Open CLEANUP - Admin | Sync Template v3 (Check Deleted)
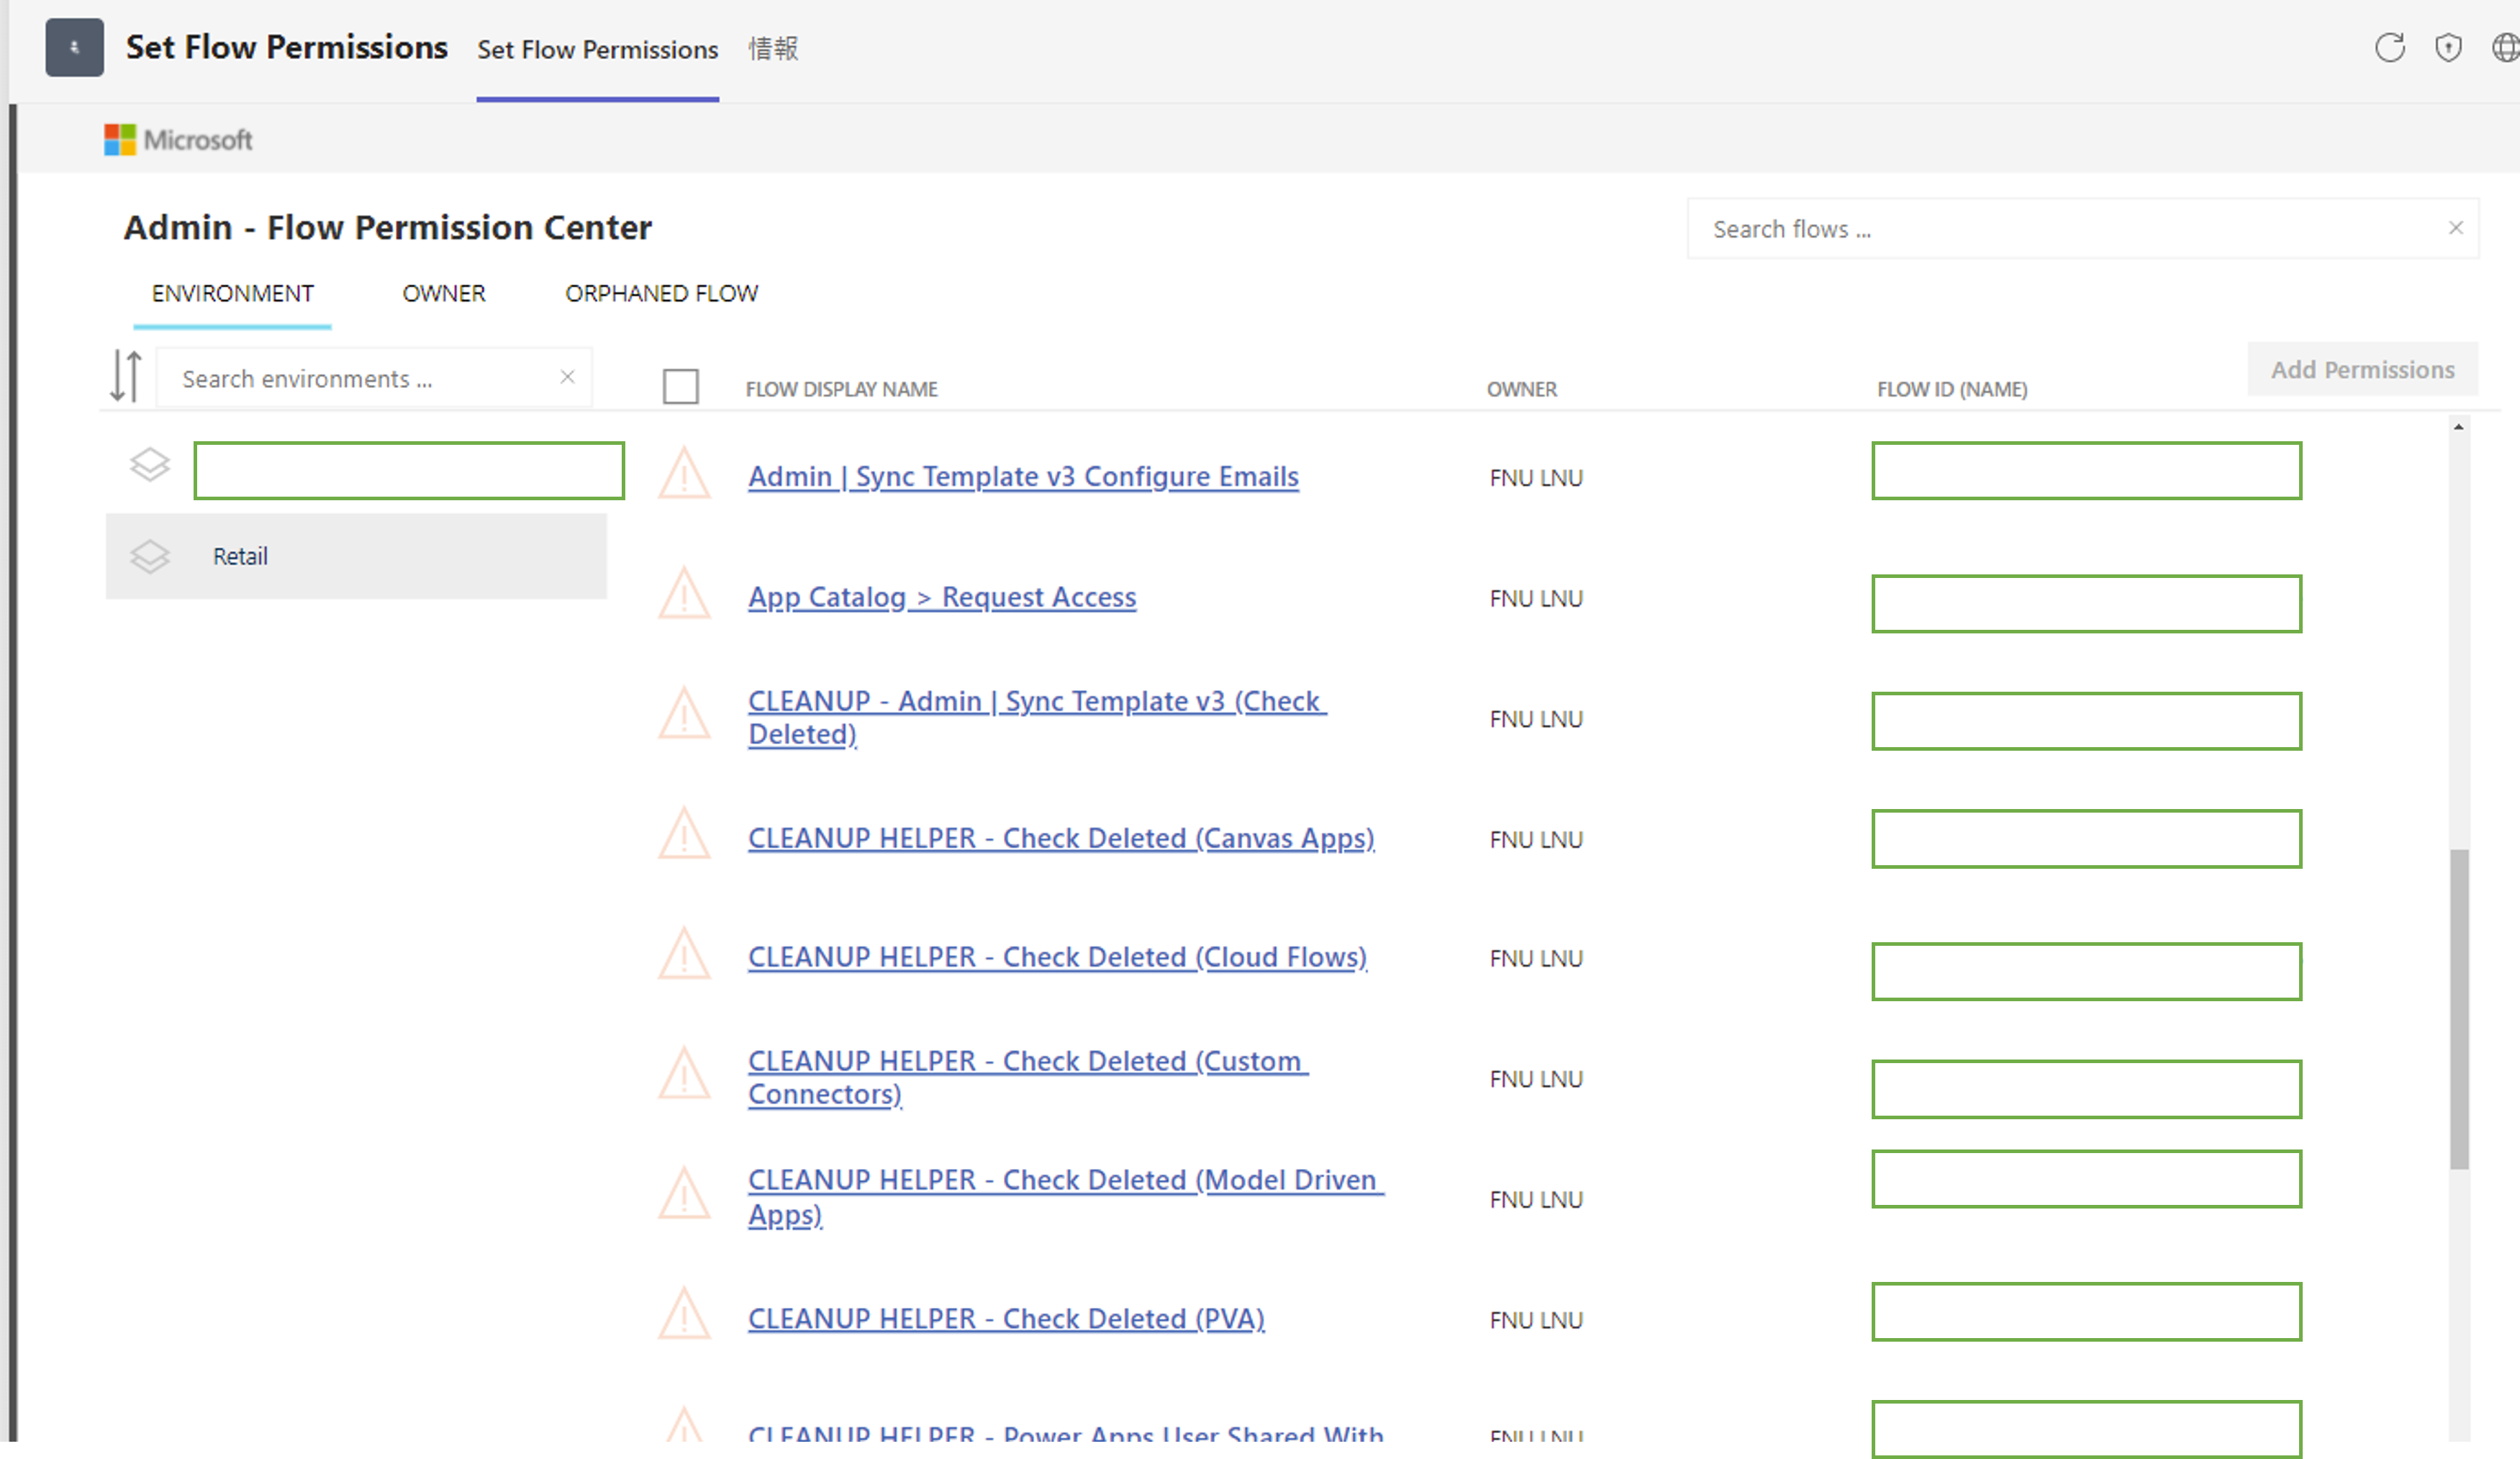This screenshot has width=2520, height=1459. point(1037,717)
